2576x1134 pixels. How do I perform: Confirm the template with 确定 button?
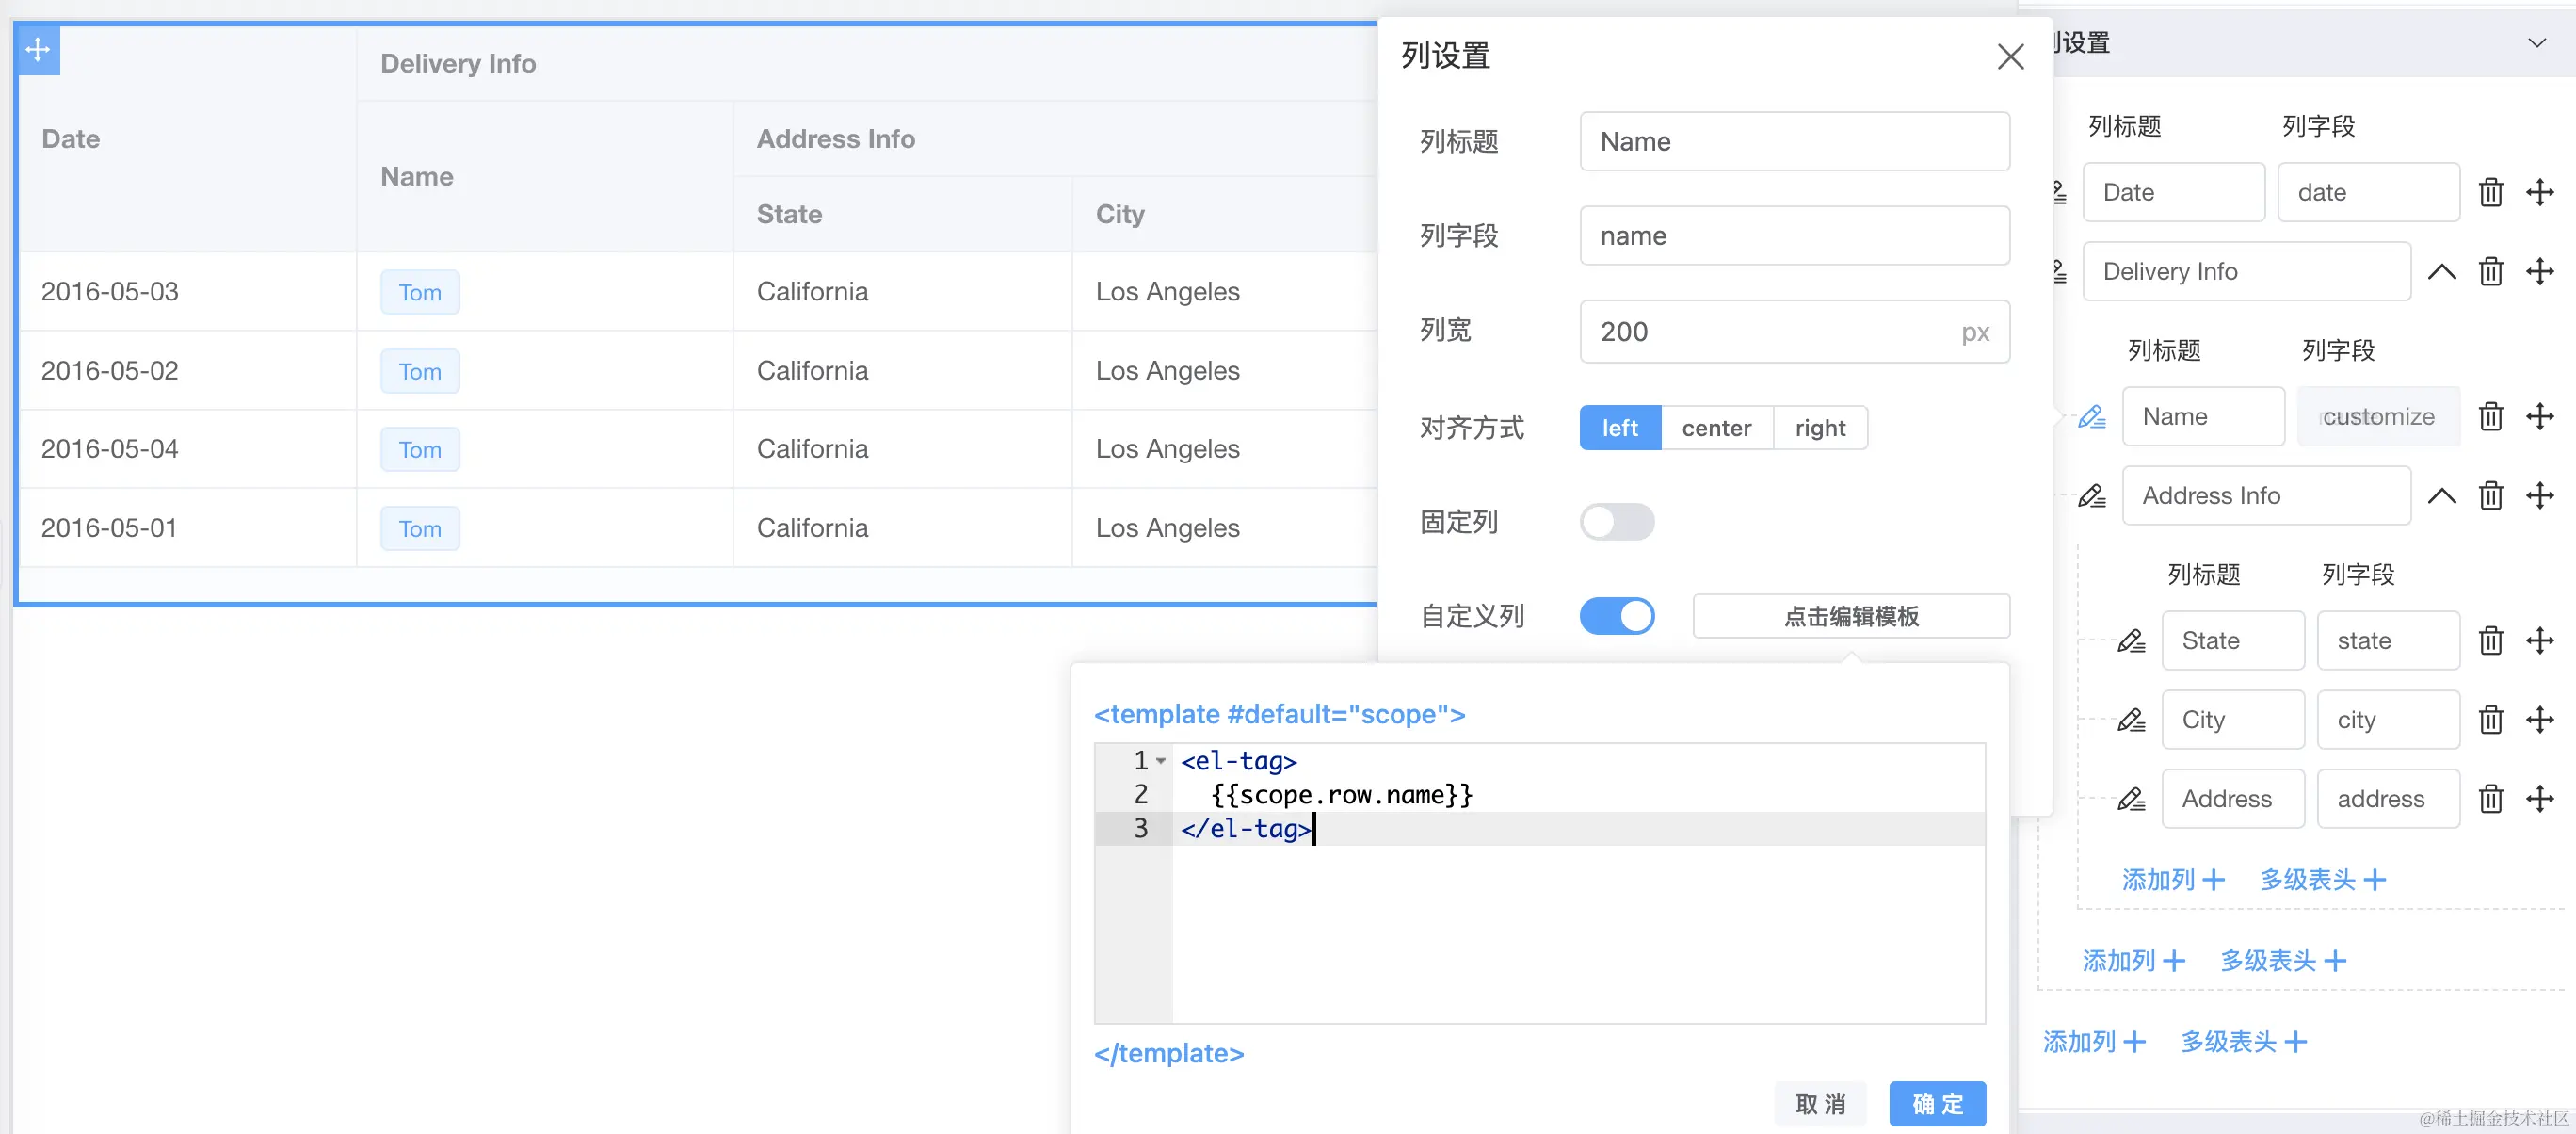[1937, 1103]
